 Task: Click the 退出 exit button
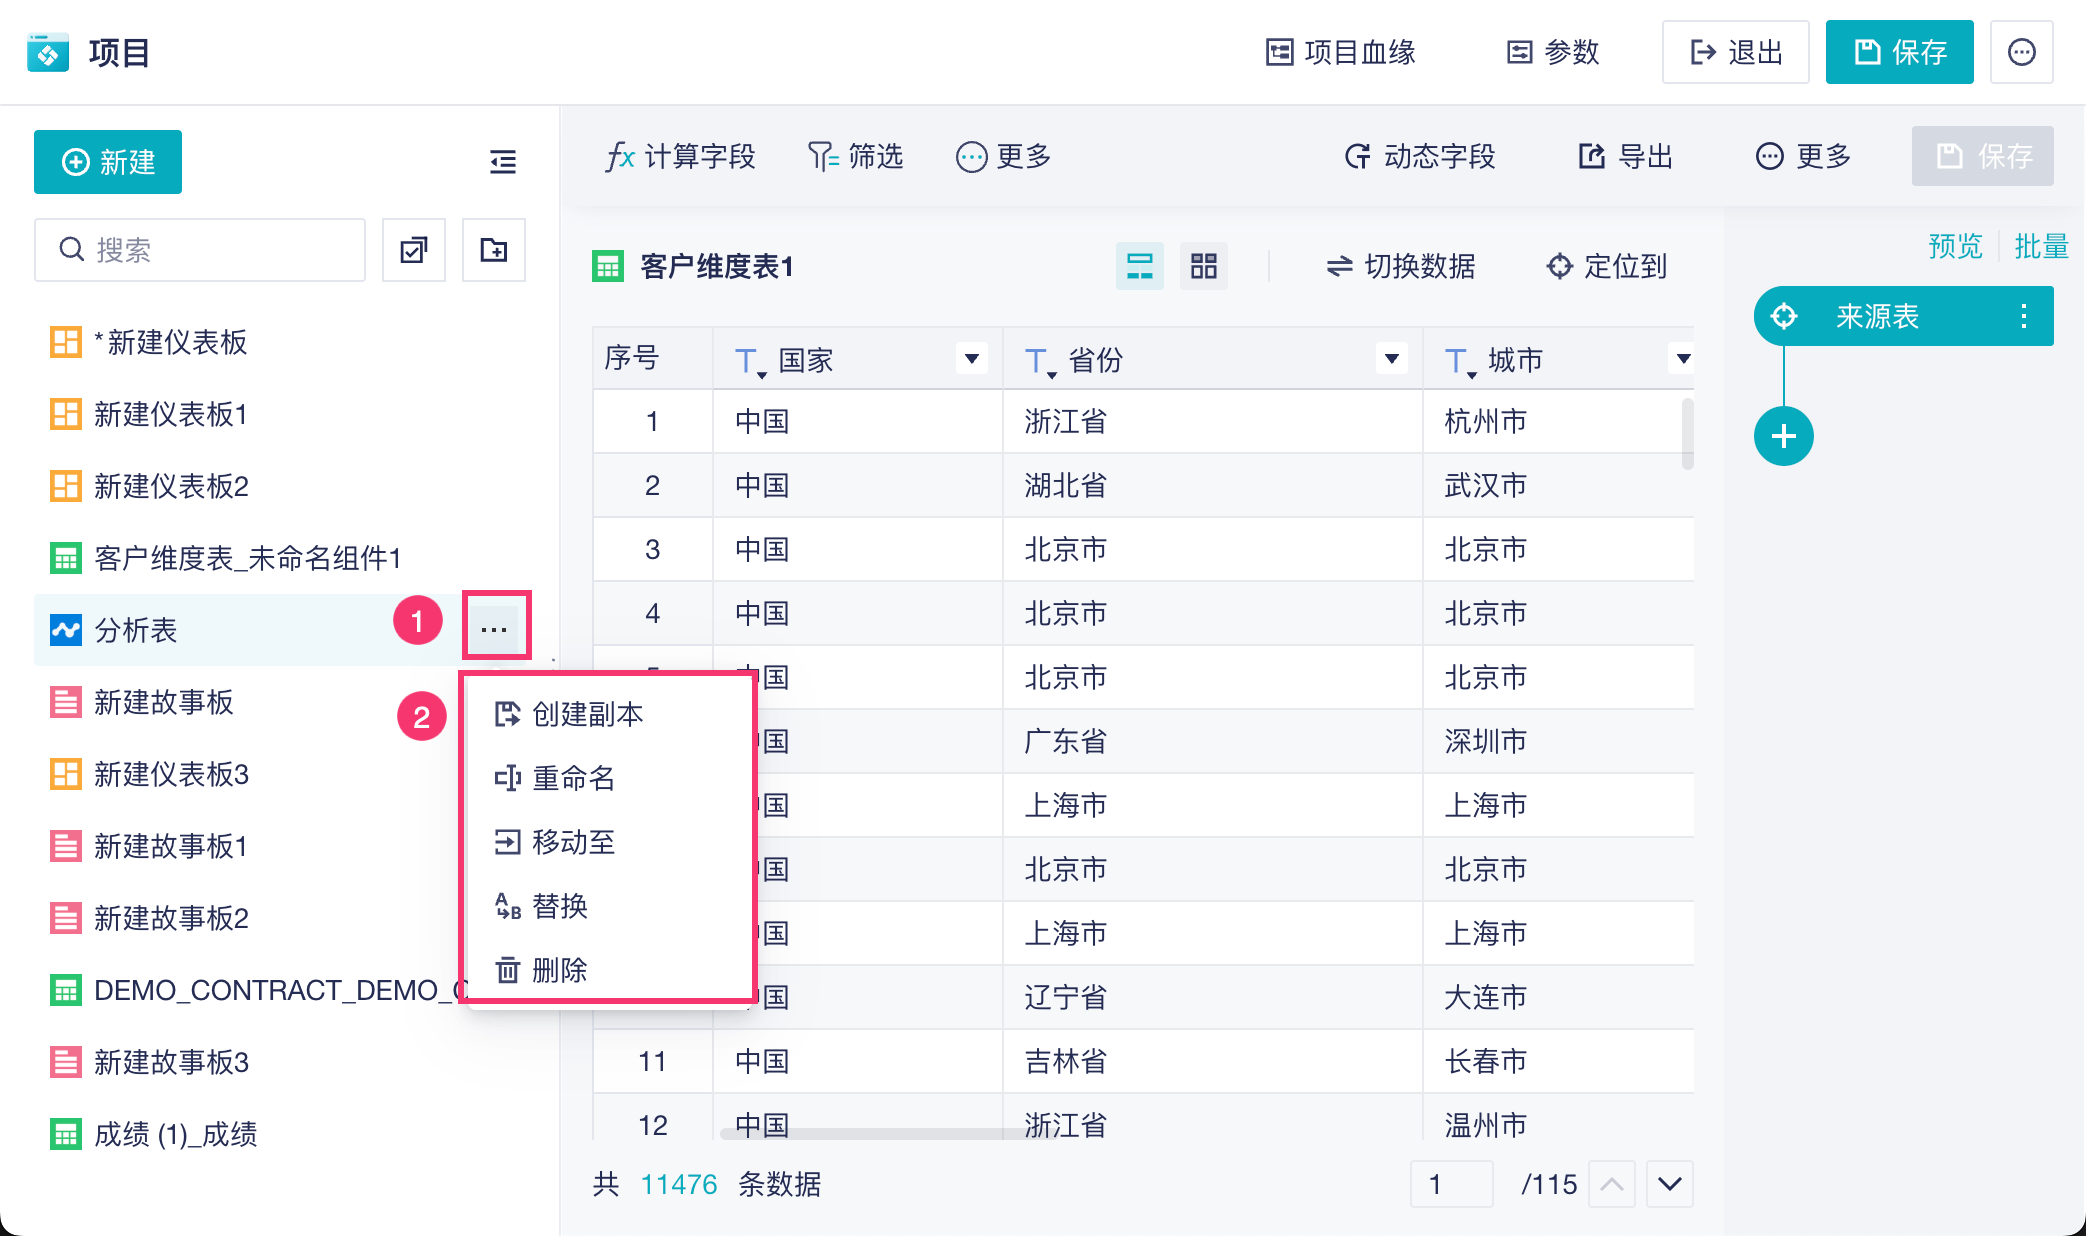[1735, 52]
